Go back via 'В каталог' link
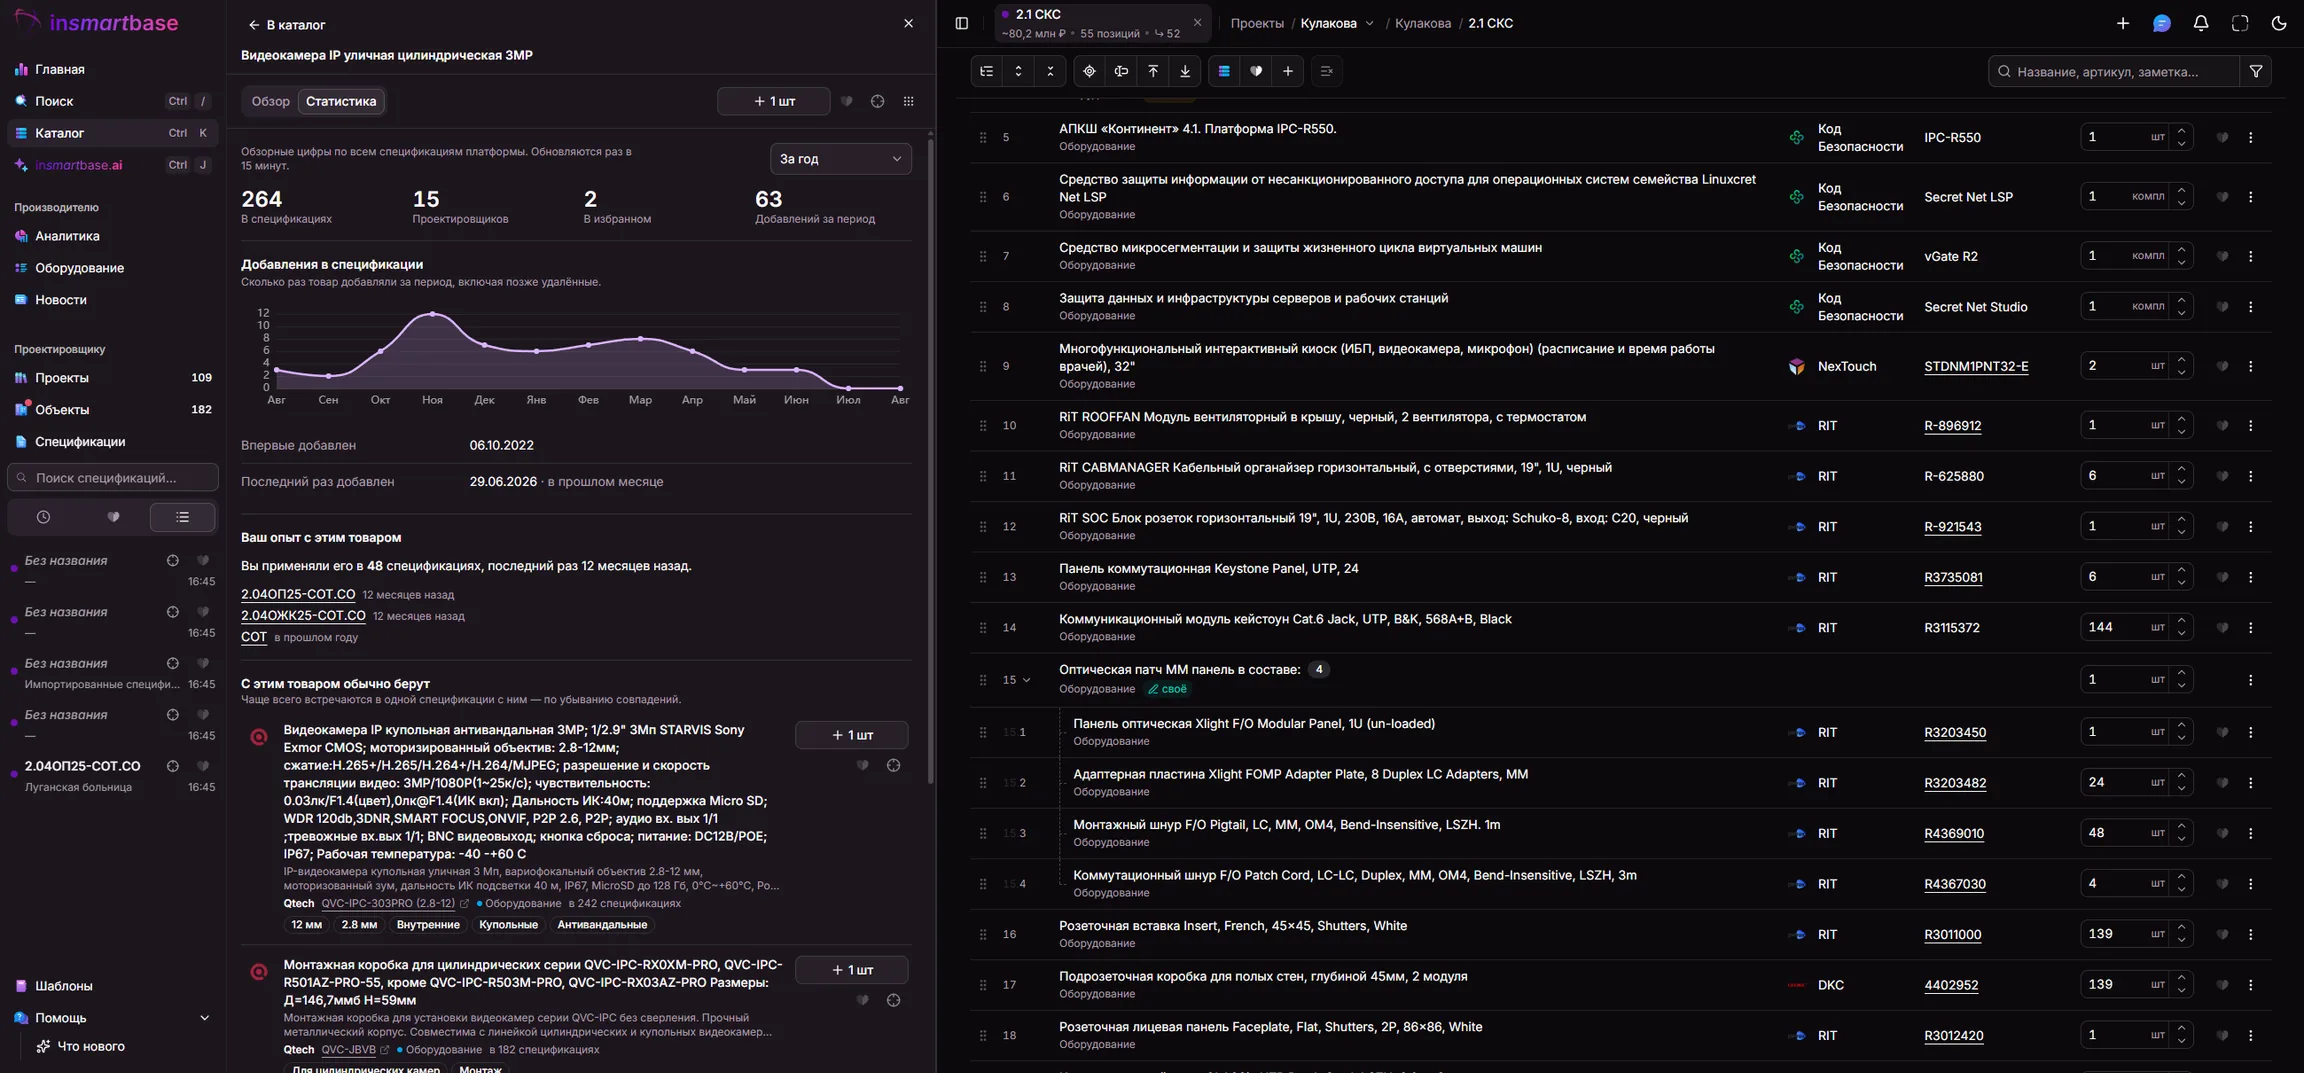2304x1073 pixels. pos(287,24)
